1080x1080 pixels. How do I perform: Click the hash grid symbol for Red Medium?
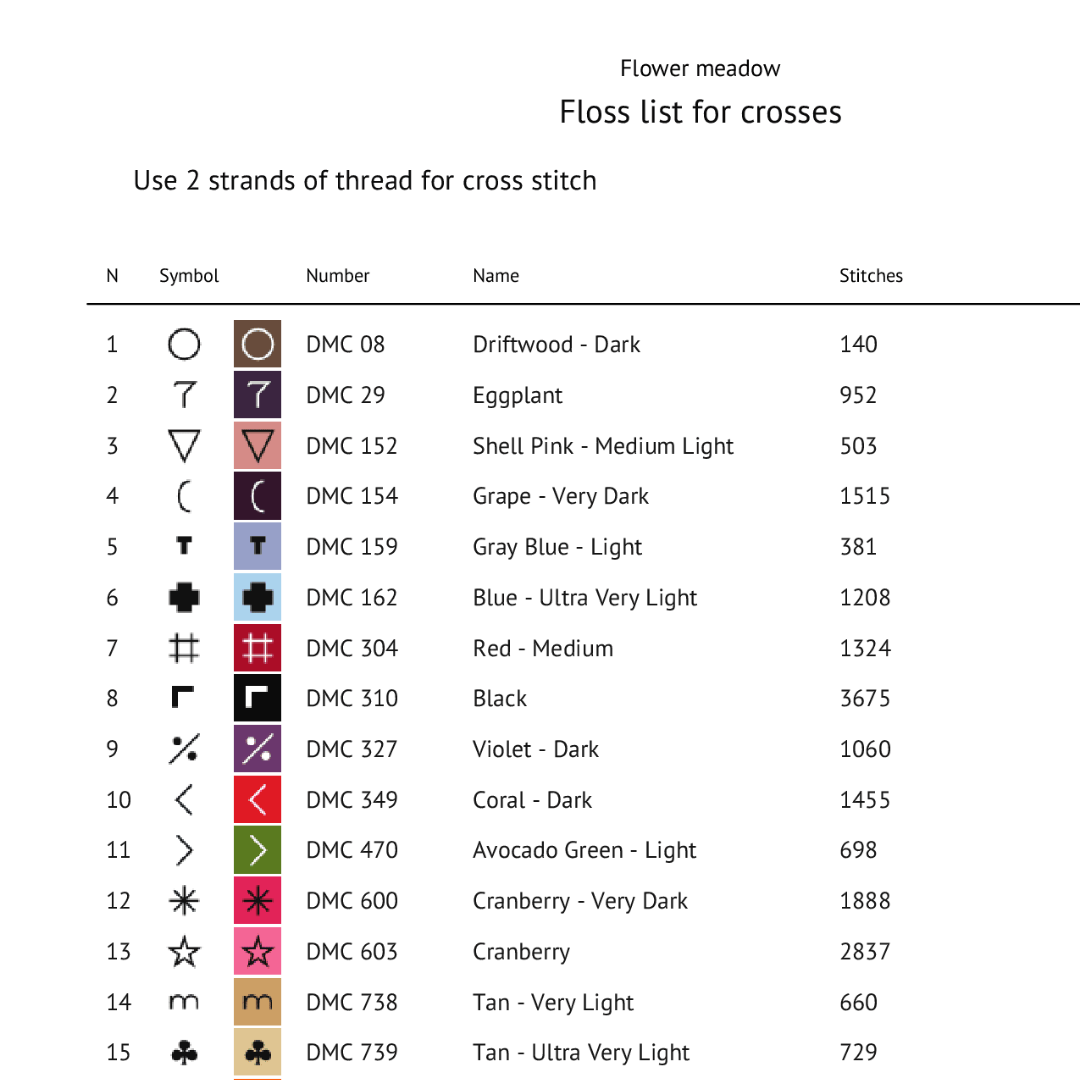184,649
